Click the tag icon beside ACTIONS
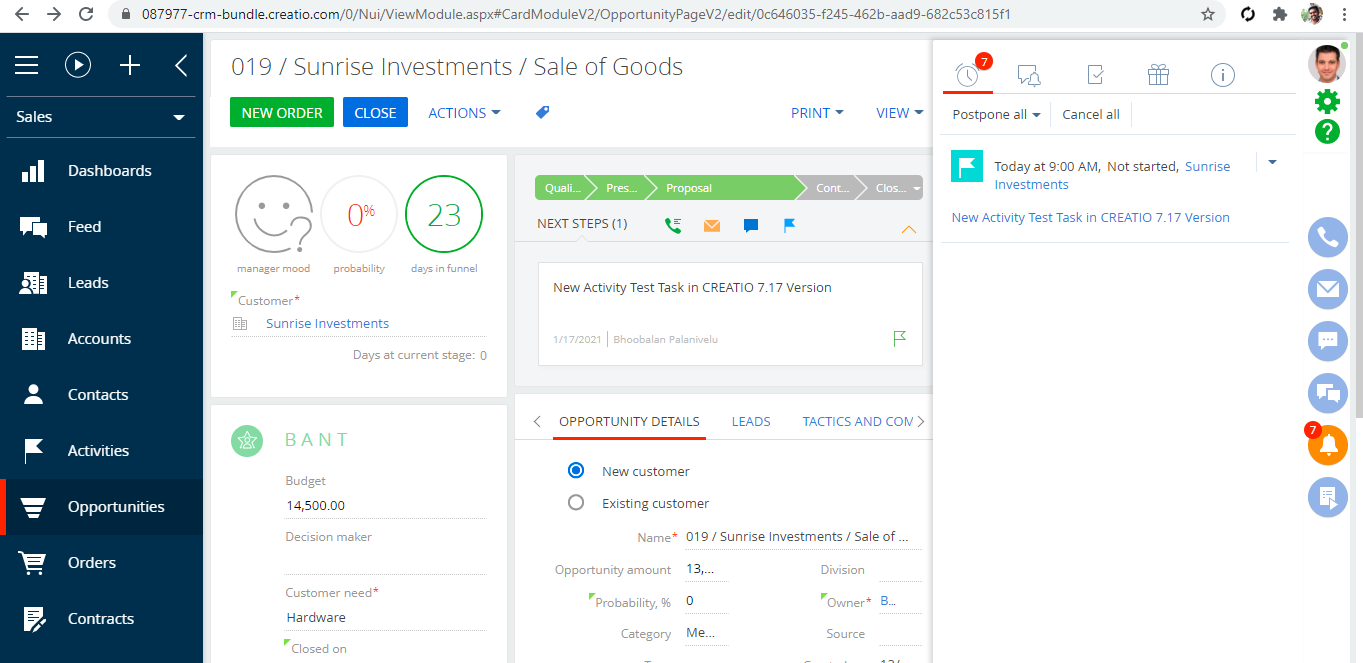The width and height of the screenshot is (1363, 663). tap(542, 113)
